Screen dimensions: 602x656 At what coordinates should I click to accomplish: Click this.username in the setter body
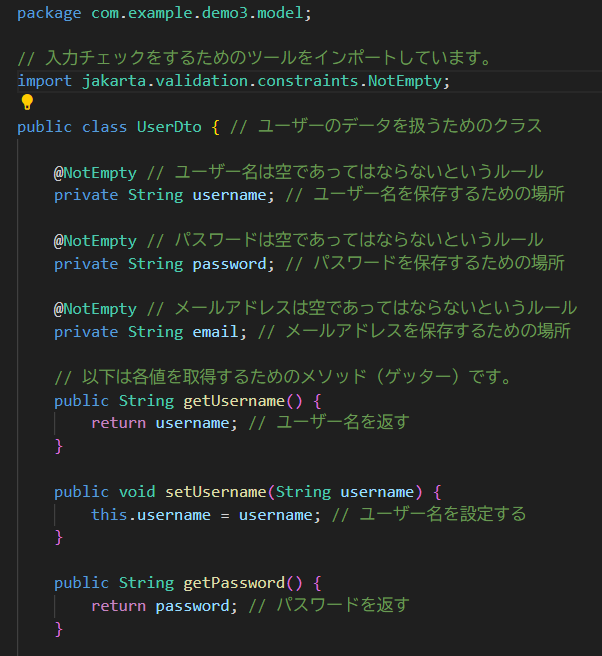coord(151,514)
